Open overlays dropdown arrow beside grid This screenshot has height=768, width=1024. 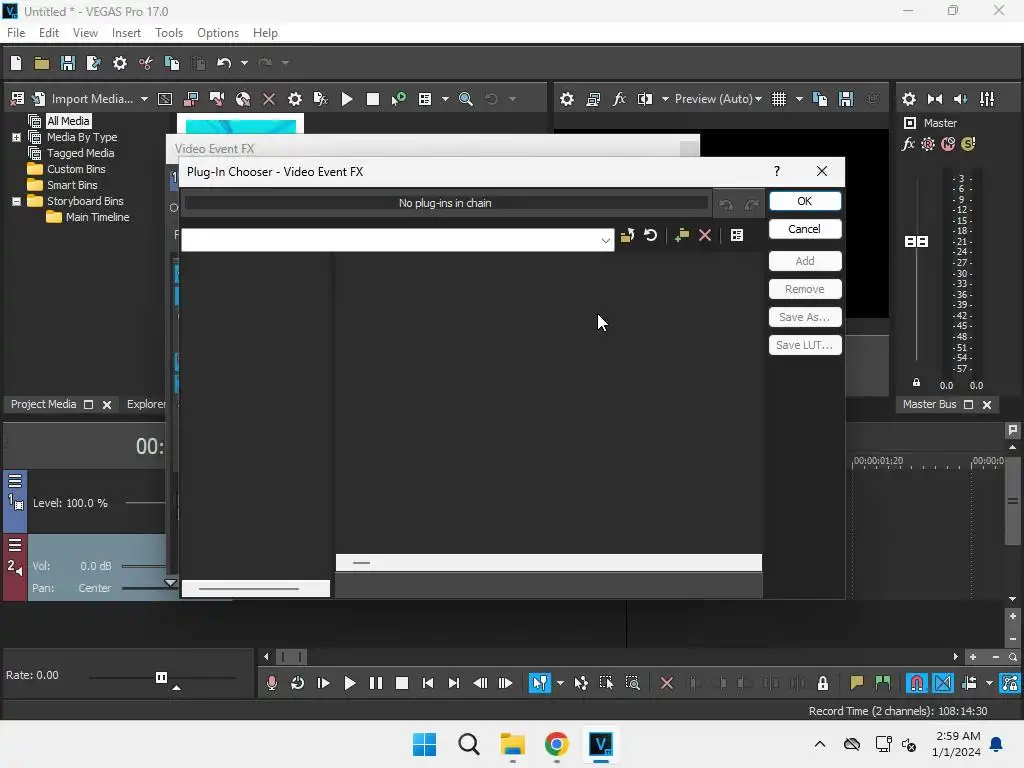click(x=799, y=99)
